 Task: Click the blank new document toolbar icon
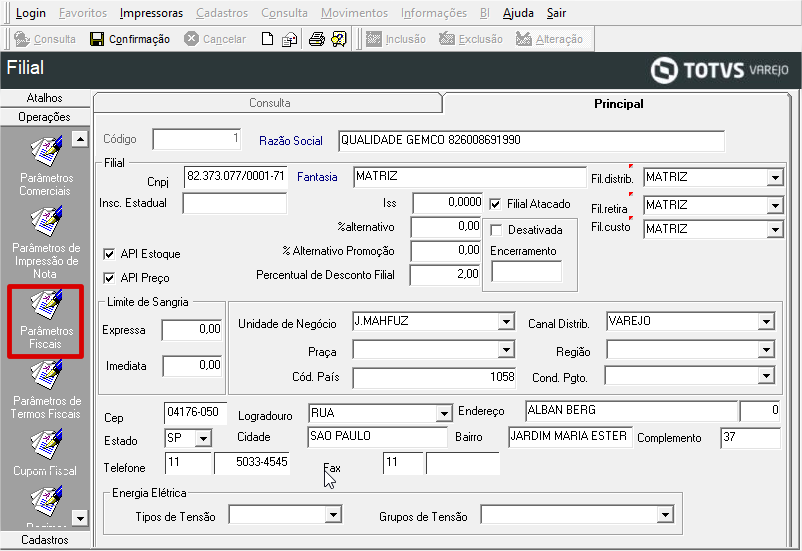(x=267, y=39)
